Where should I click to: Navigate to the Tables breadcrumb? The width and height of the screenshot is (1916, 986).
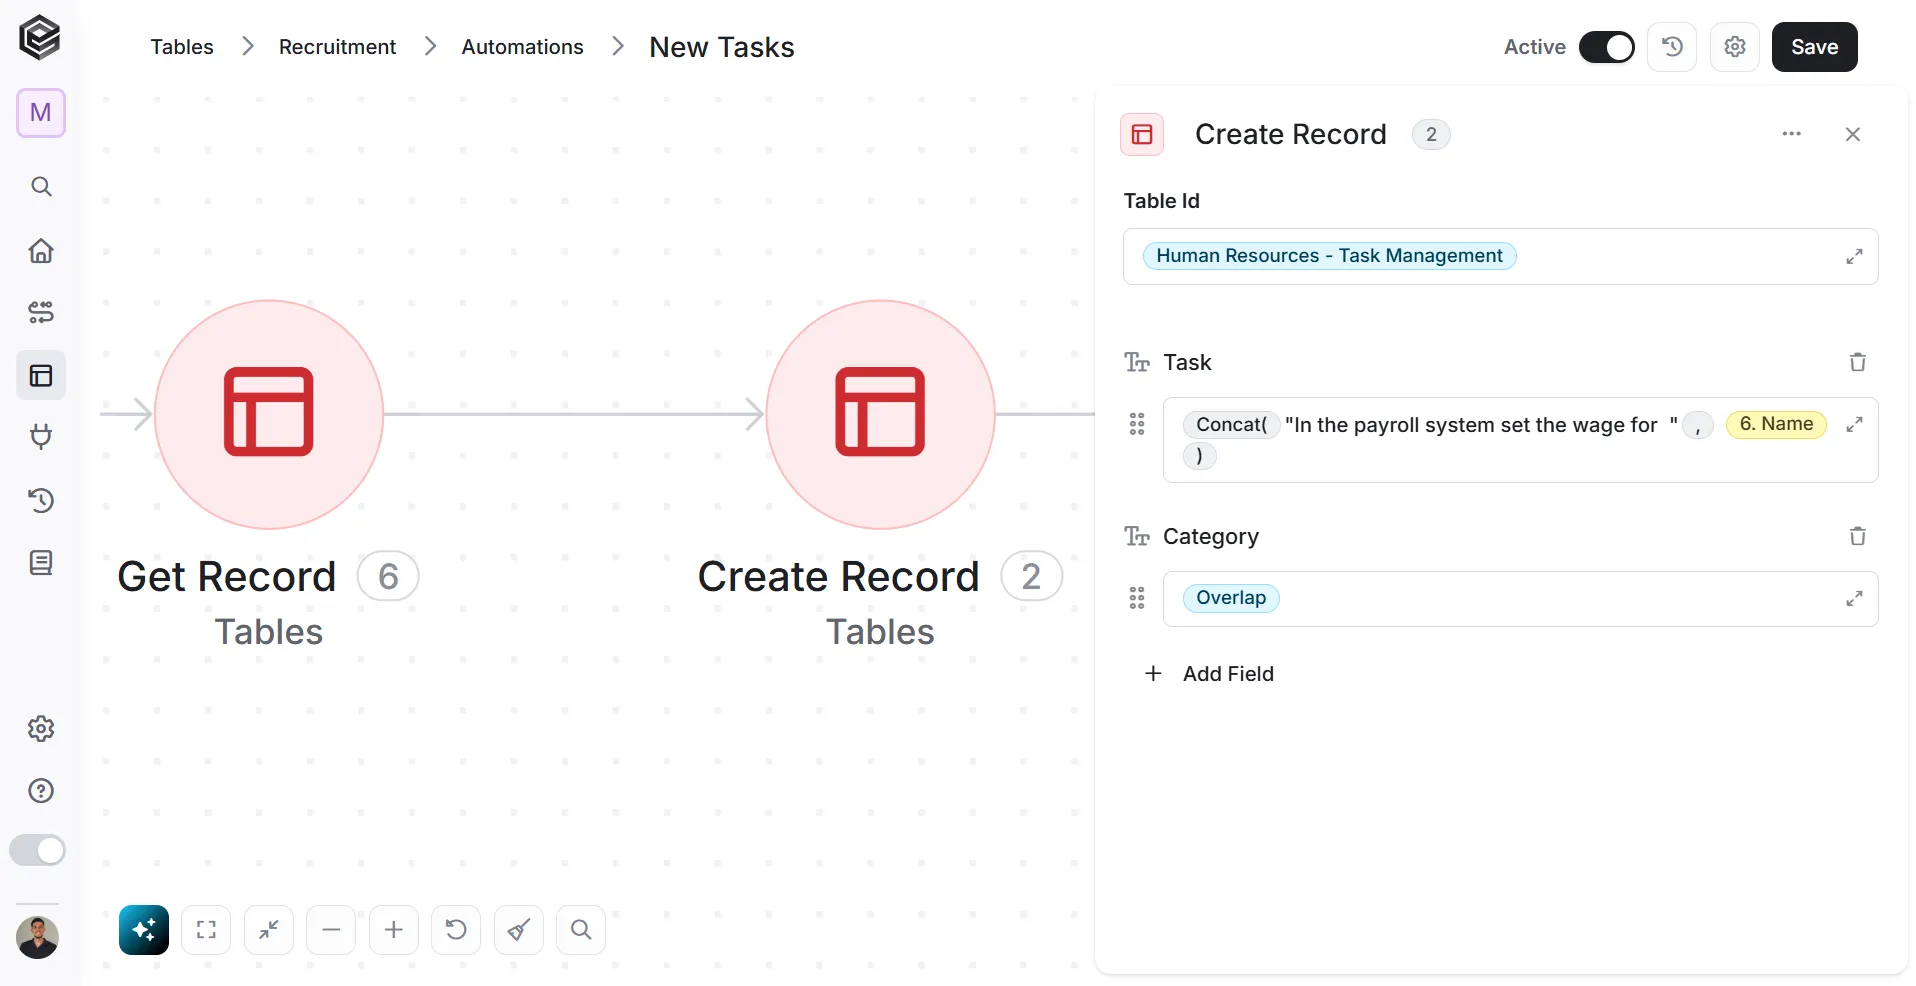click(x=182, y=47)
